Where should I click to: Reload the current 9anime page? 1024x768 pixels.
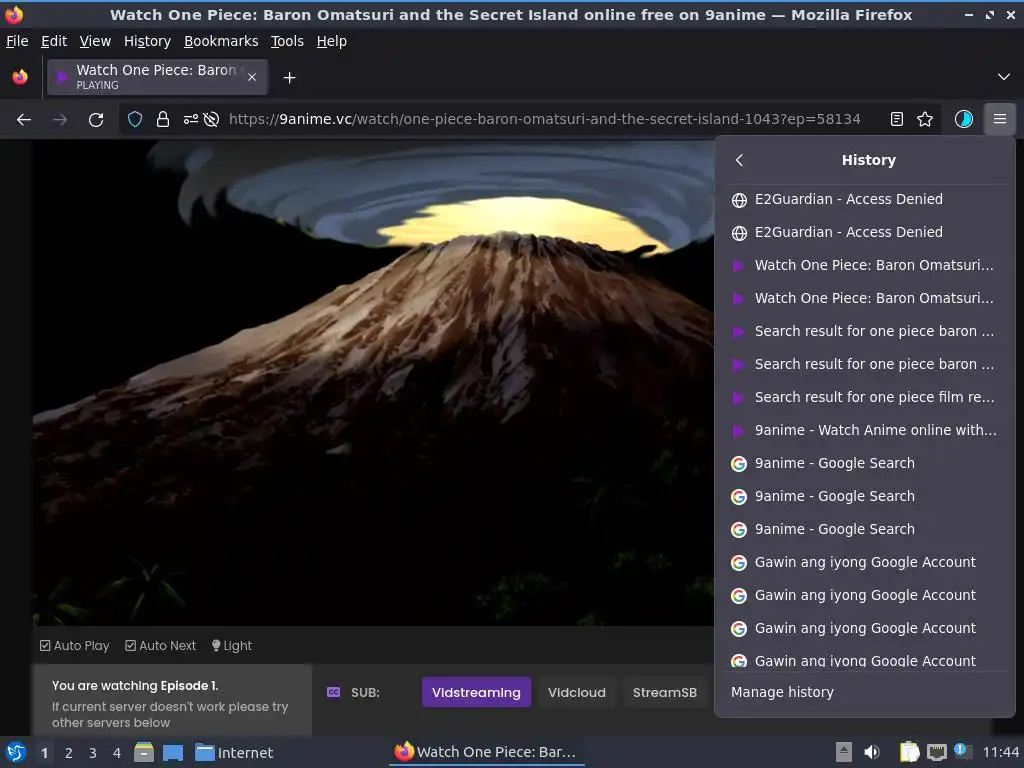[96, 120]
